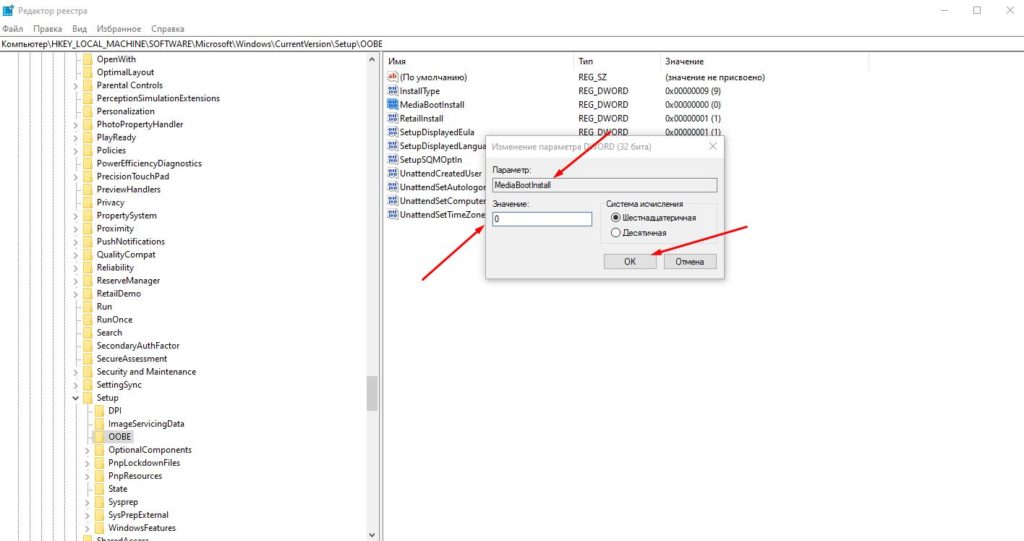Select the Шестнадцатеричная radio button
Viewport: 1024px width, 541px height.
(615, 218)
